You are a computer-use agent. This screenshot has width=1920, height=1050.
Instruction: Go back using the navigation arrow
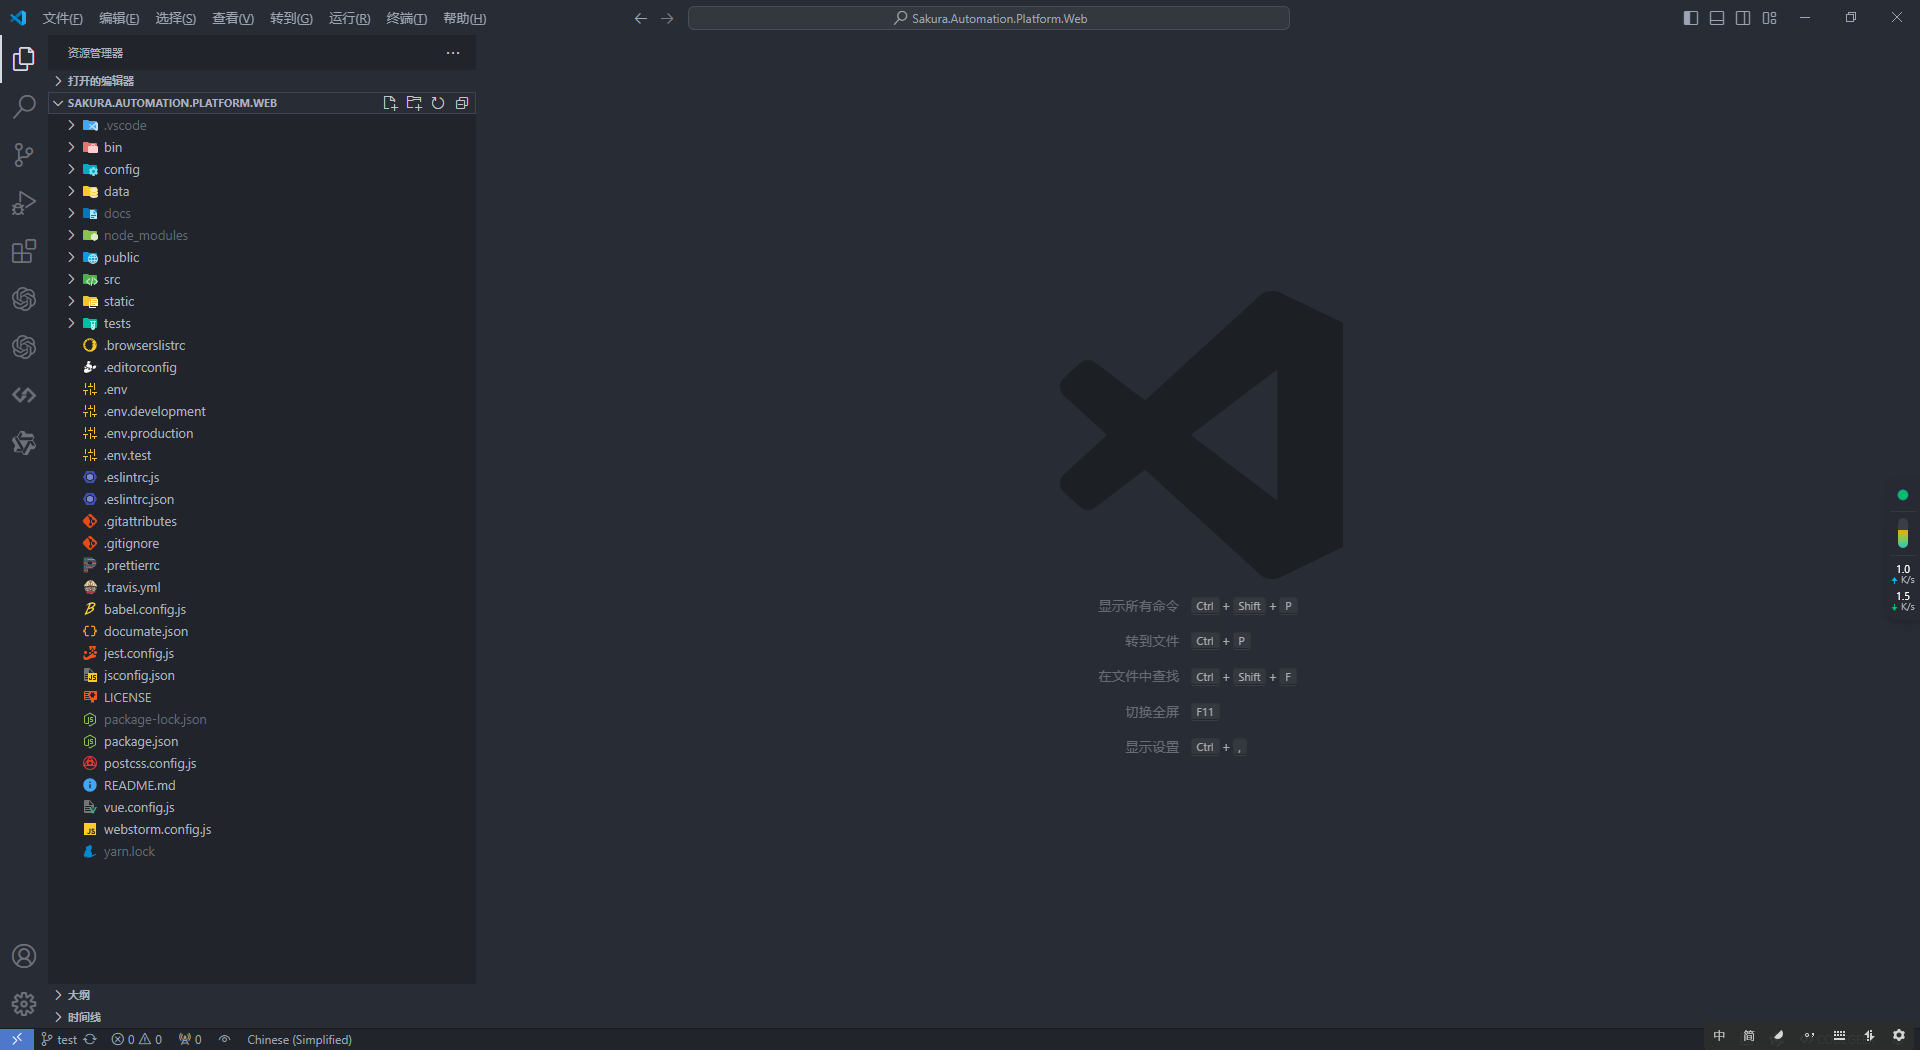(641, 18)
